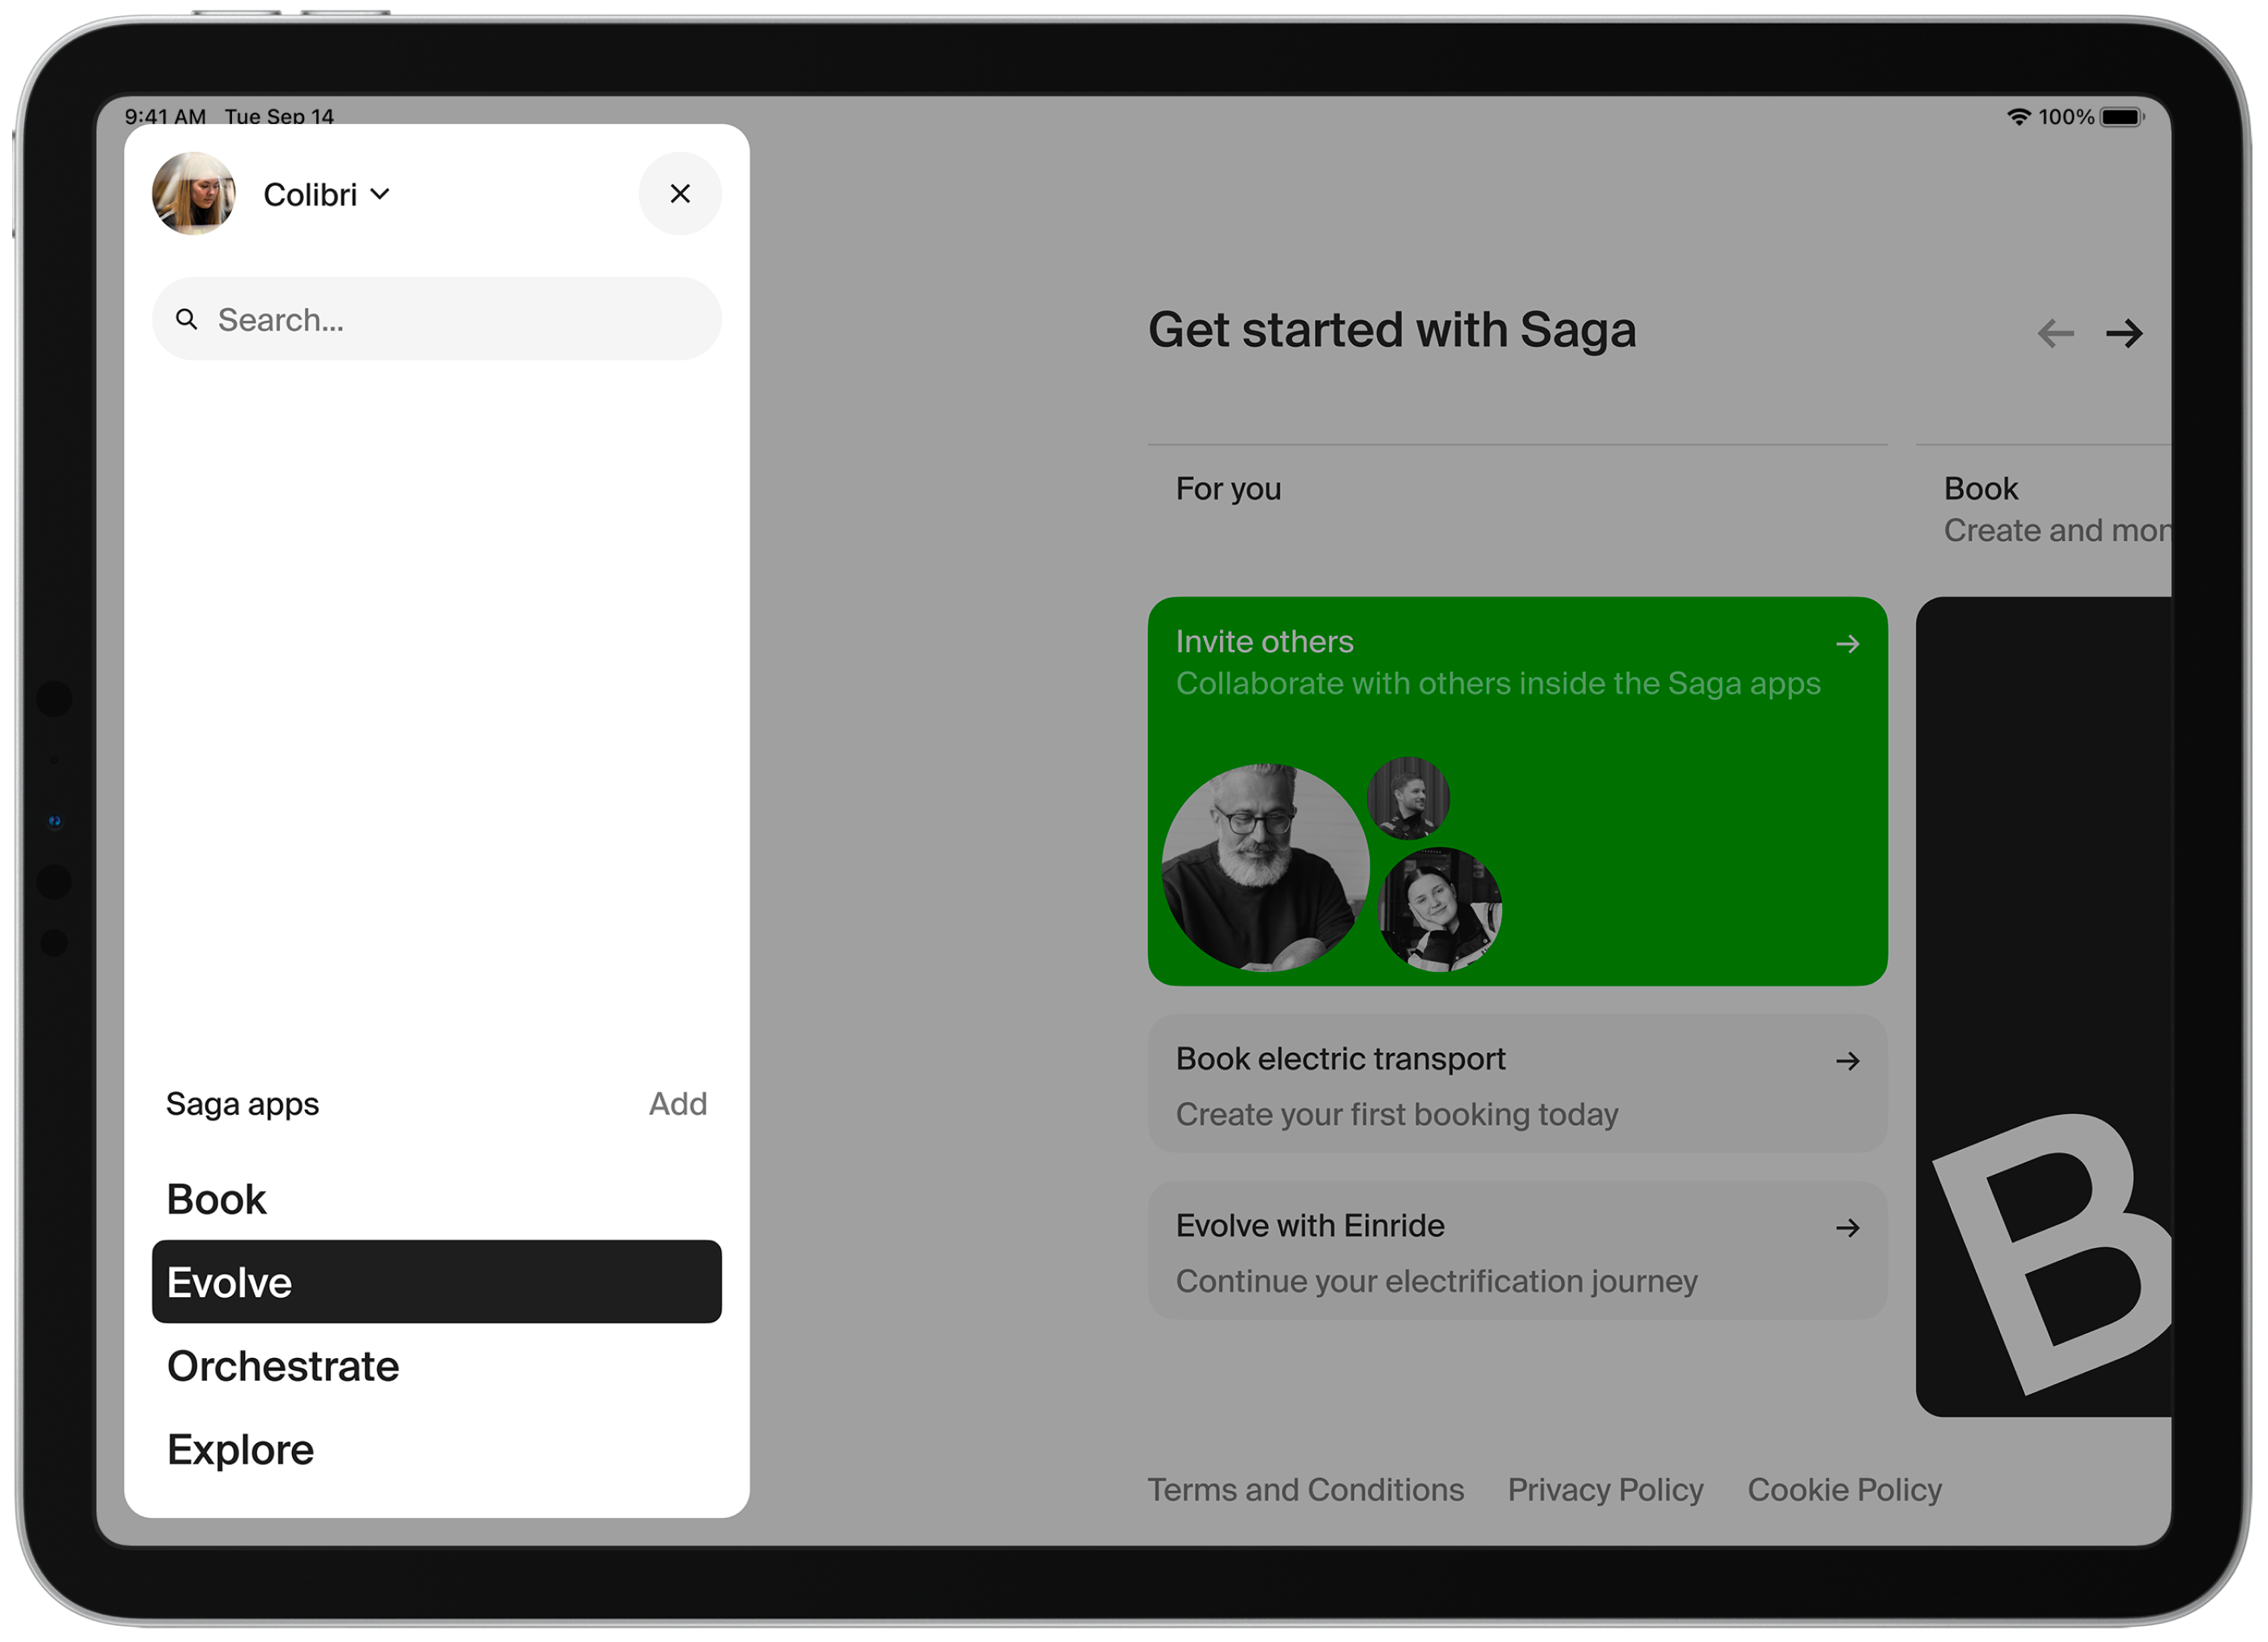Go to the Explore app
The image size is (2268, 1642).
tap(240, 1449)
